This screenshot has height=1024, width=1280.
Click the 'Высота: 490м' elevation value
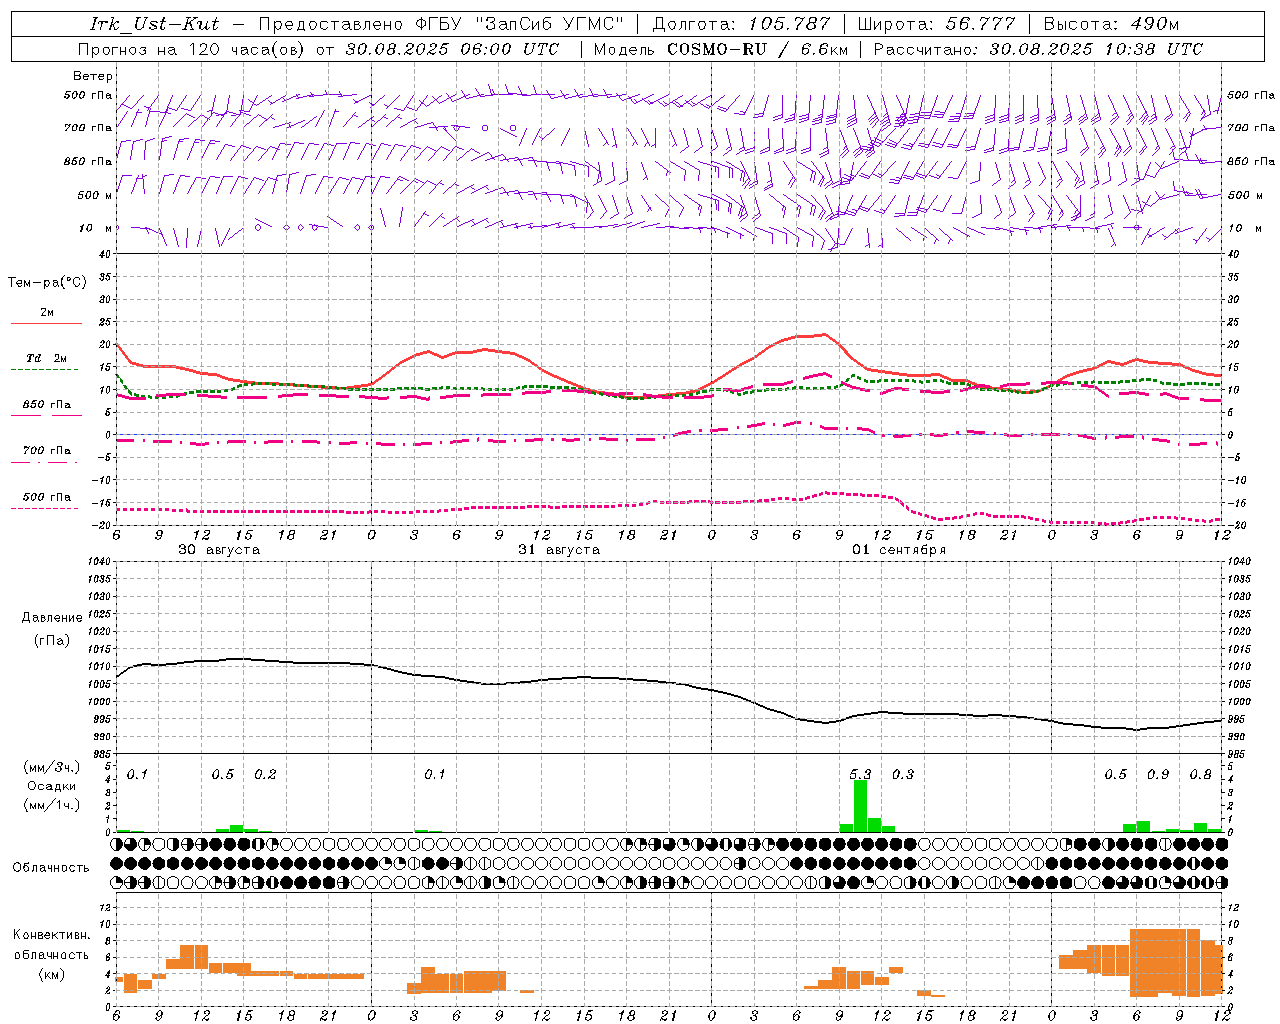(1111, 24)
